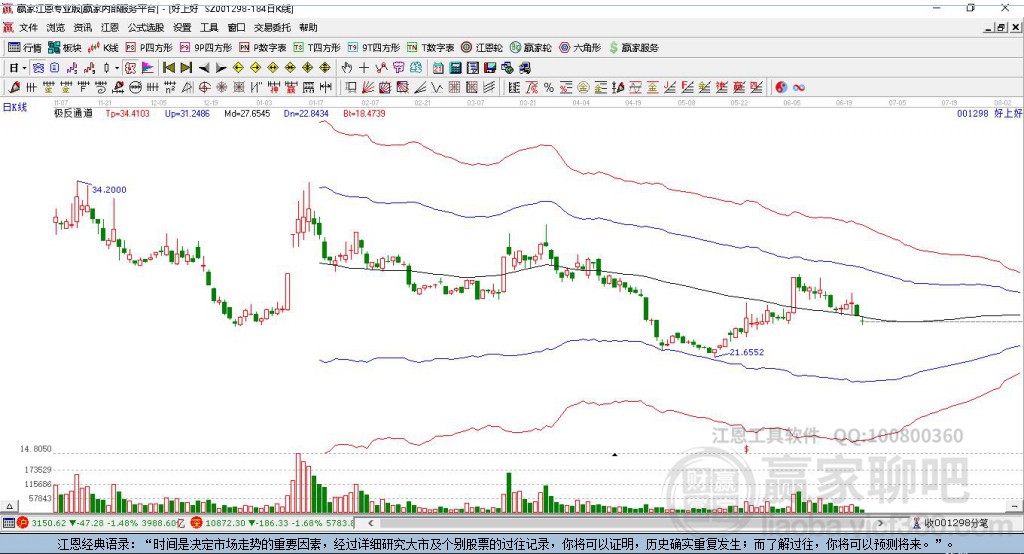Click the red pencil drawing tool
This screenshot has height=554, width=1024.
(x=14, y=88)
